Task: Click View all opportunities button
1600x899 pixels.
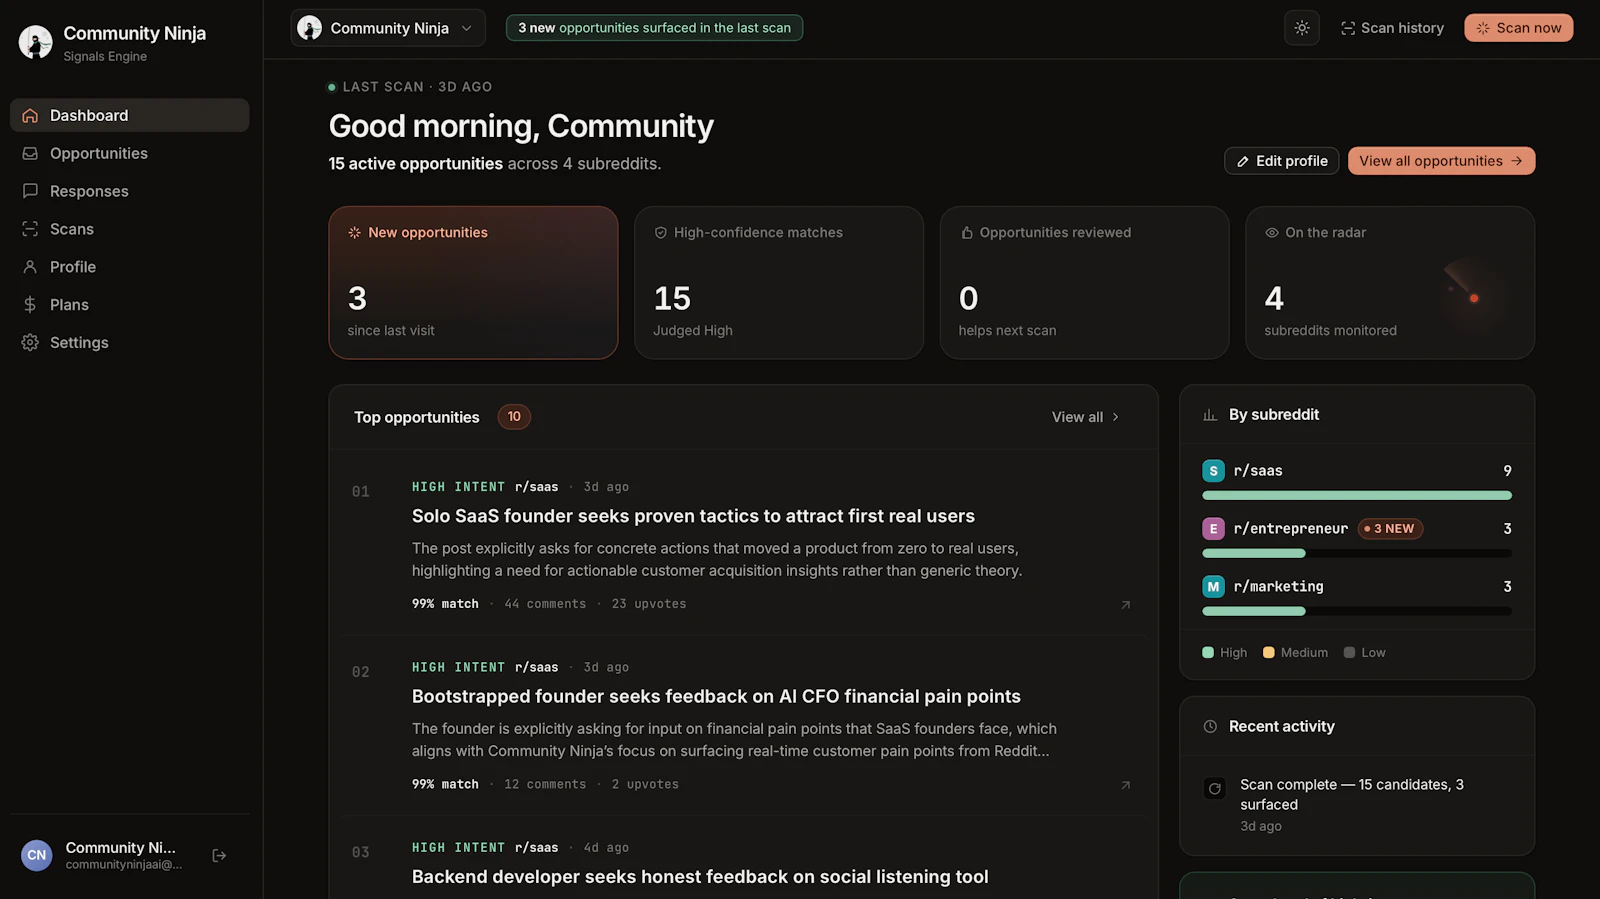Action: click(x=1441, y=161)
